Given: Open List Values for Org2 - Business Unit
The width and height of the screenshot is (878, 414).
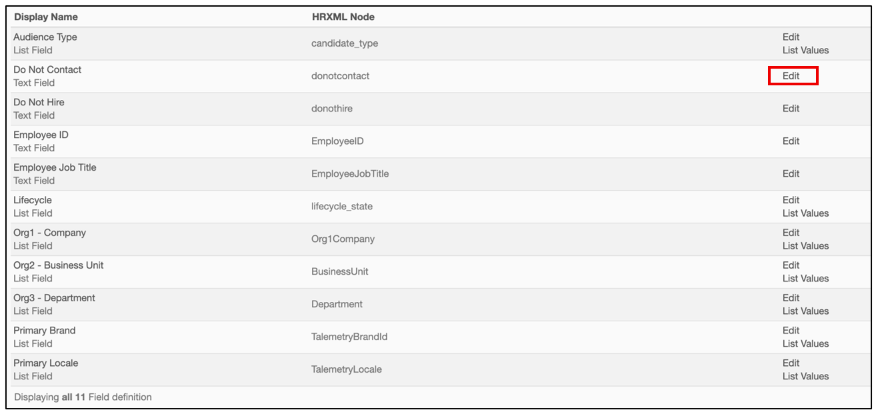Looking at the screenshot, I should 805,278.
